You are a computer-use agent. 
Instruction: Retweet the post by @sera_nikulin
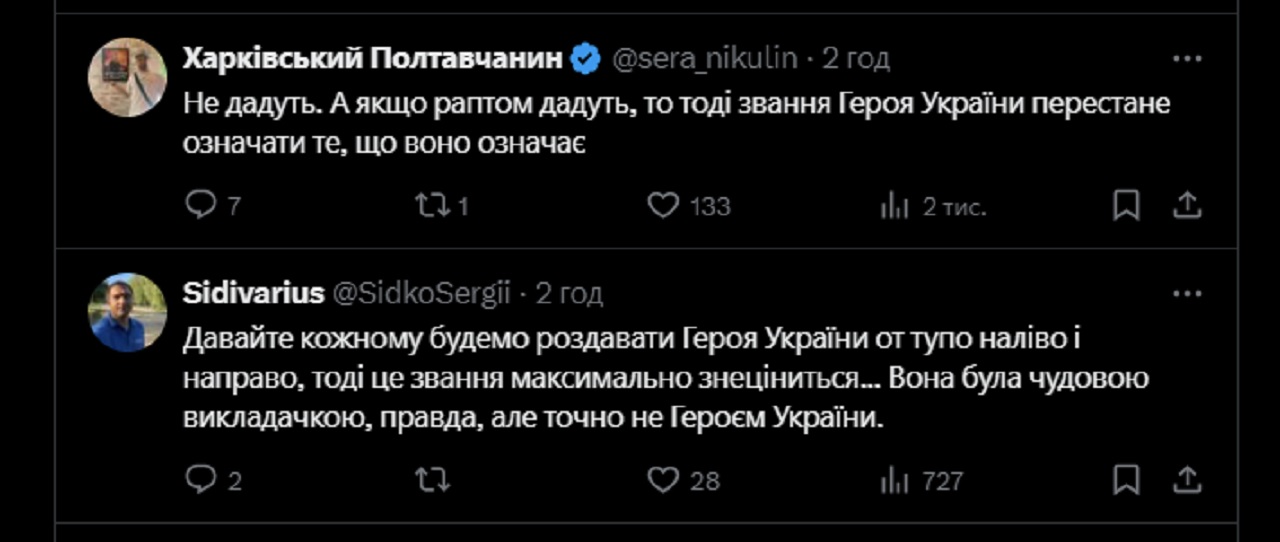coord(431,206)
